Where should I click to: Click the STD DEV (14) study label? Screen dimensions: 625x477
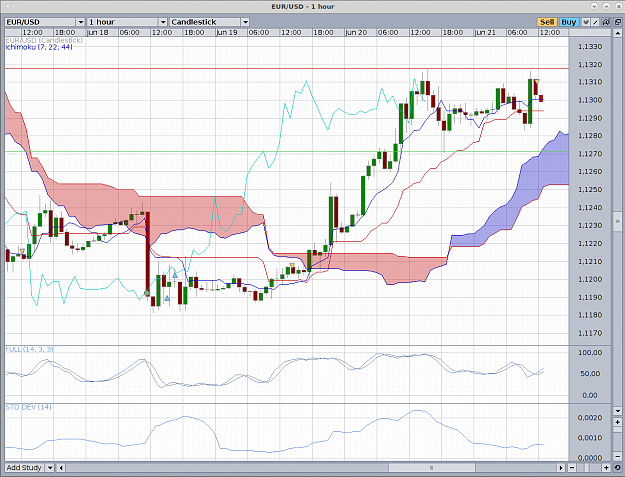[x=28, y=407]
